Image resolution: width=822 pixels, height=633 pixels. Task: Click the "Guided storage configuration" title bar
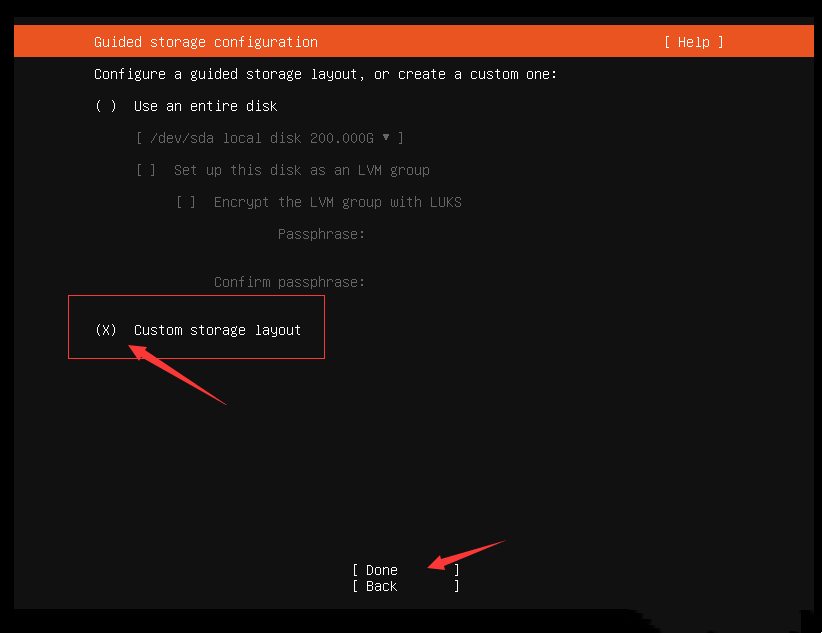(x=205, y=41)
